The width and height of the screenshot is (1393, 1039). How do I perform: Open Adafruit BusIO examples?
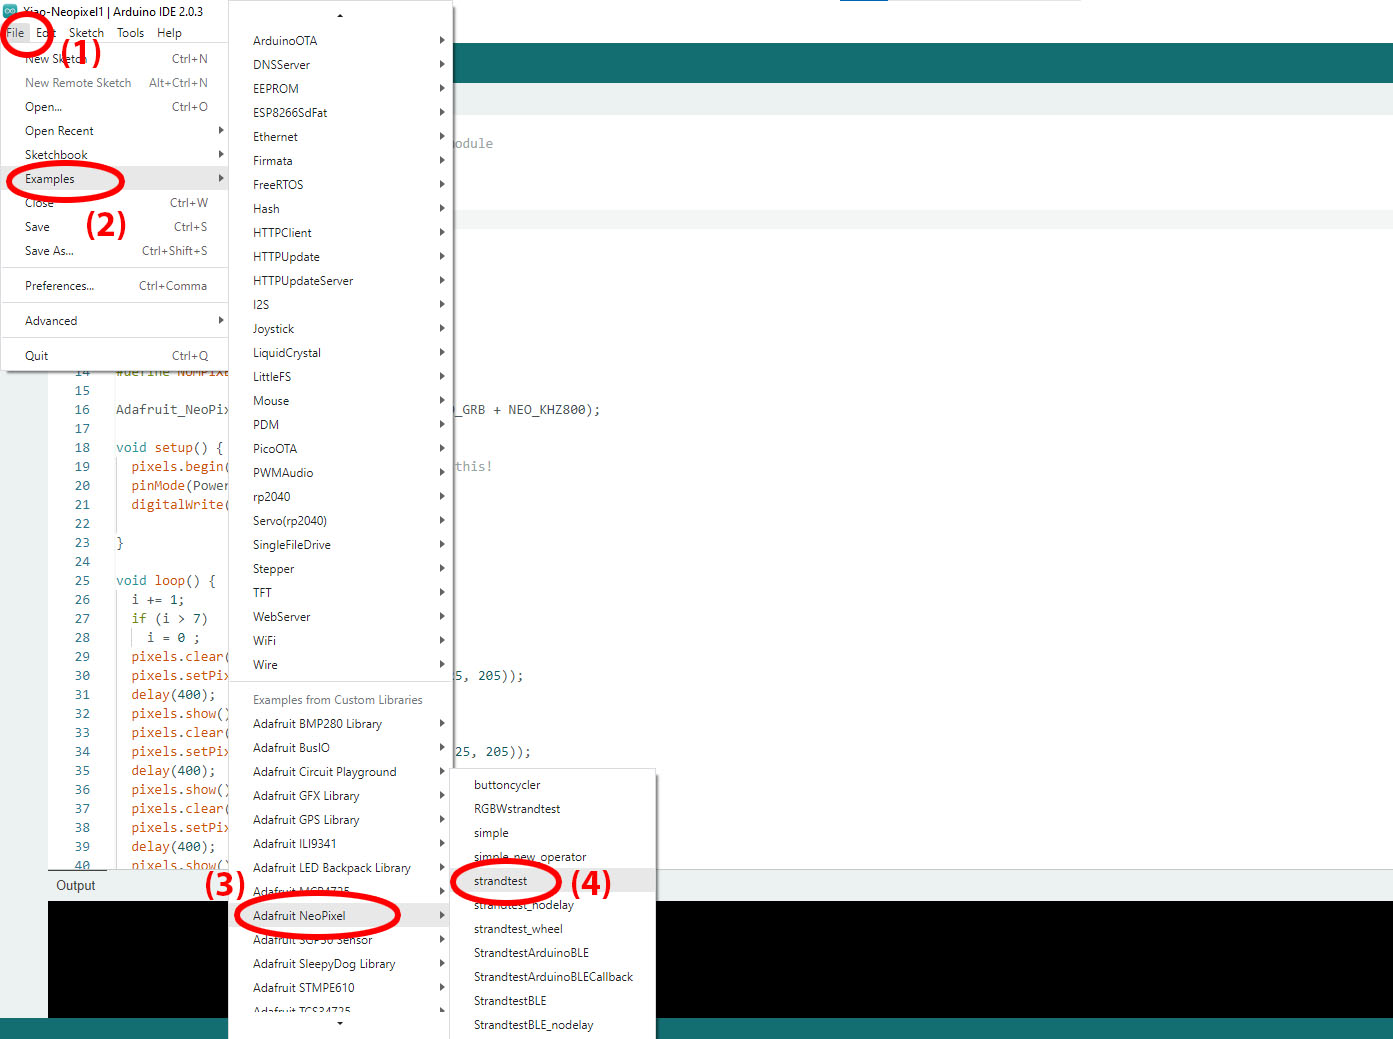coord(340,748)
